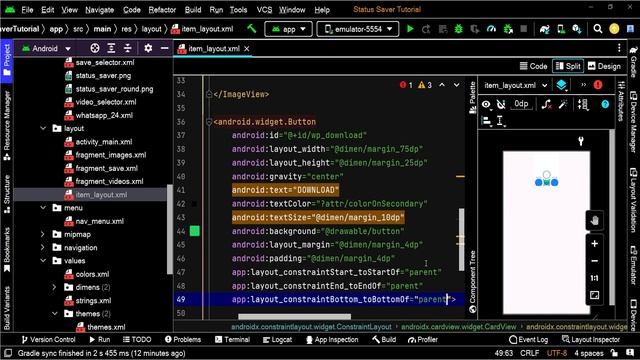Toggle View Options eye icon in design toolbar
This screenshot has height=360, width=640.
tap(486, 104)
